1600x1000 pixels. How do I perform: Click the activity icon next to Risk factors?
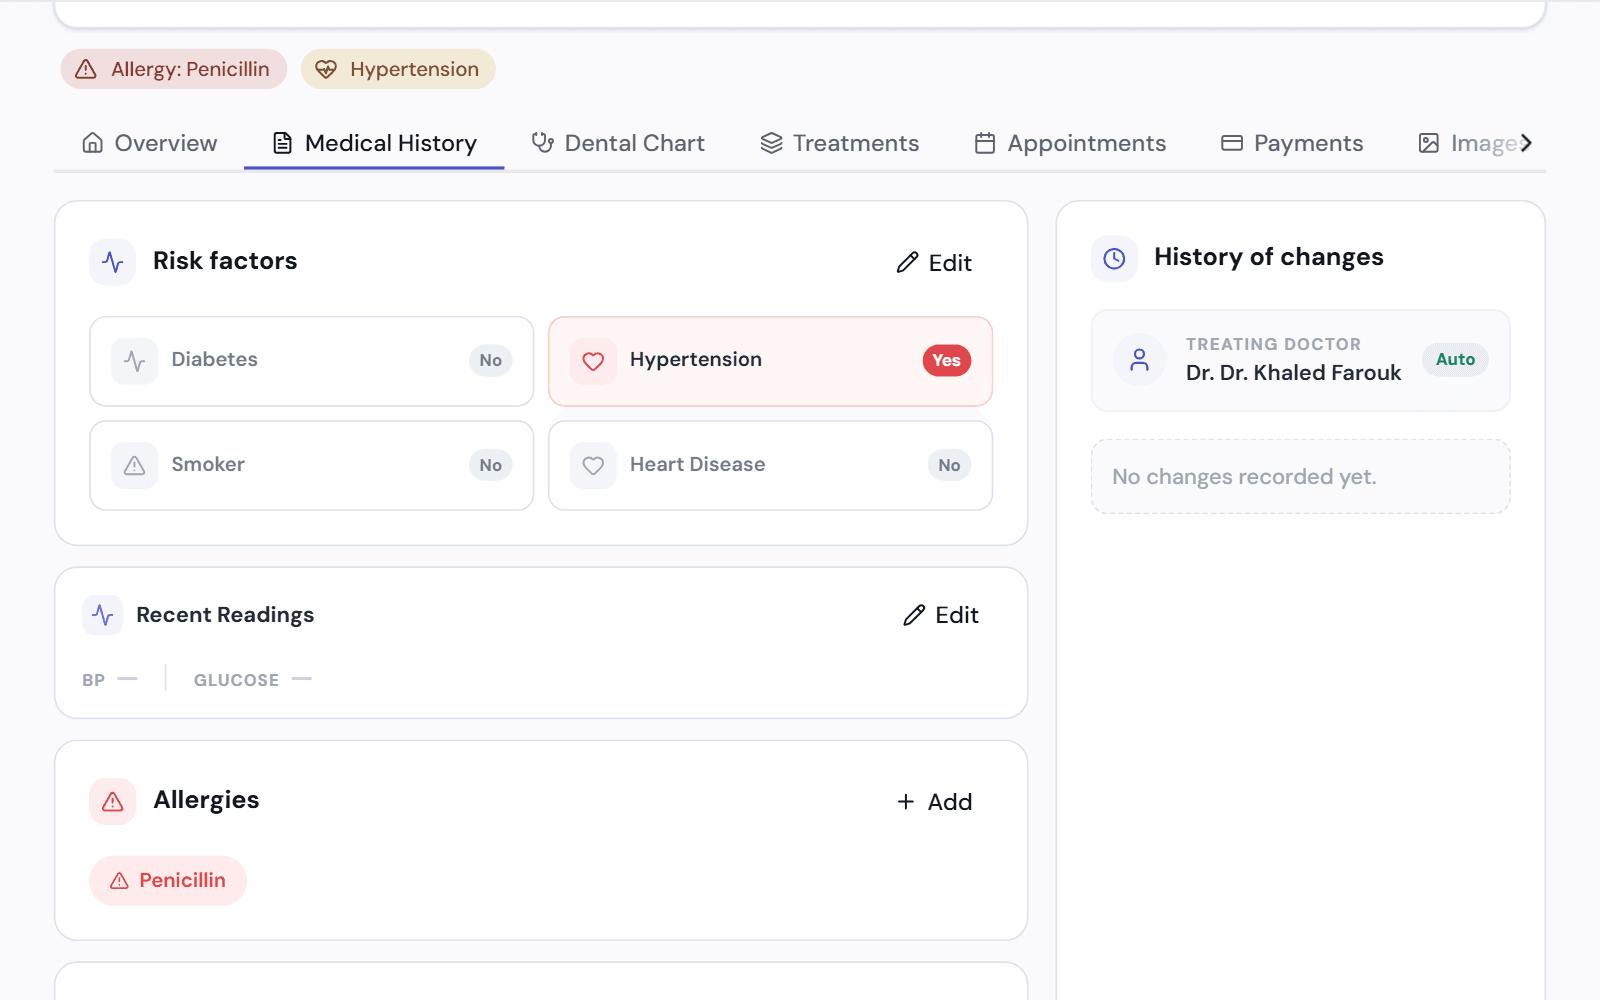[113, 262]
